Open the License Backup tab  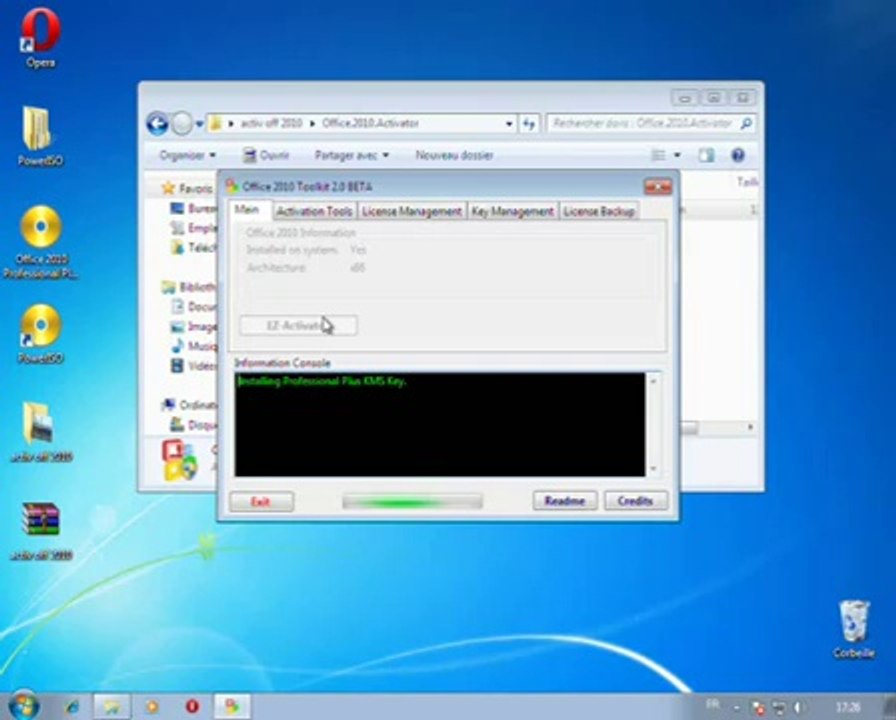(x=599, y=211)
